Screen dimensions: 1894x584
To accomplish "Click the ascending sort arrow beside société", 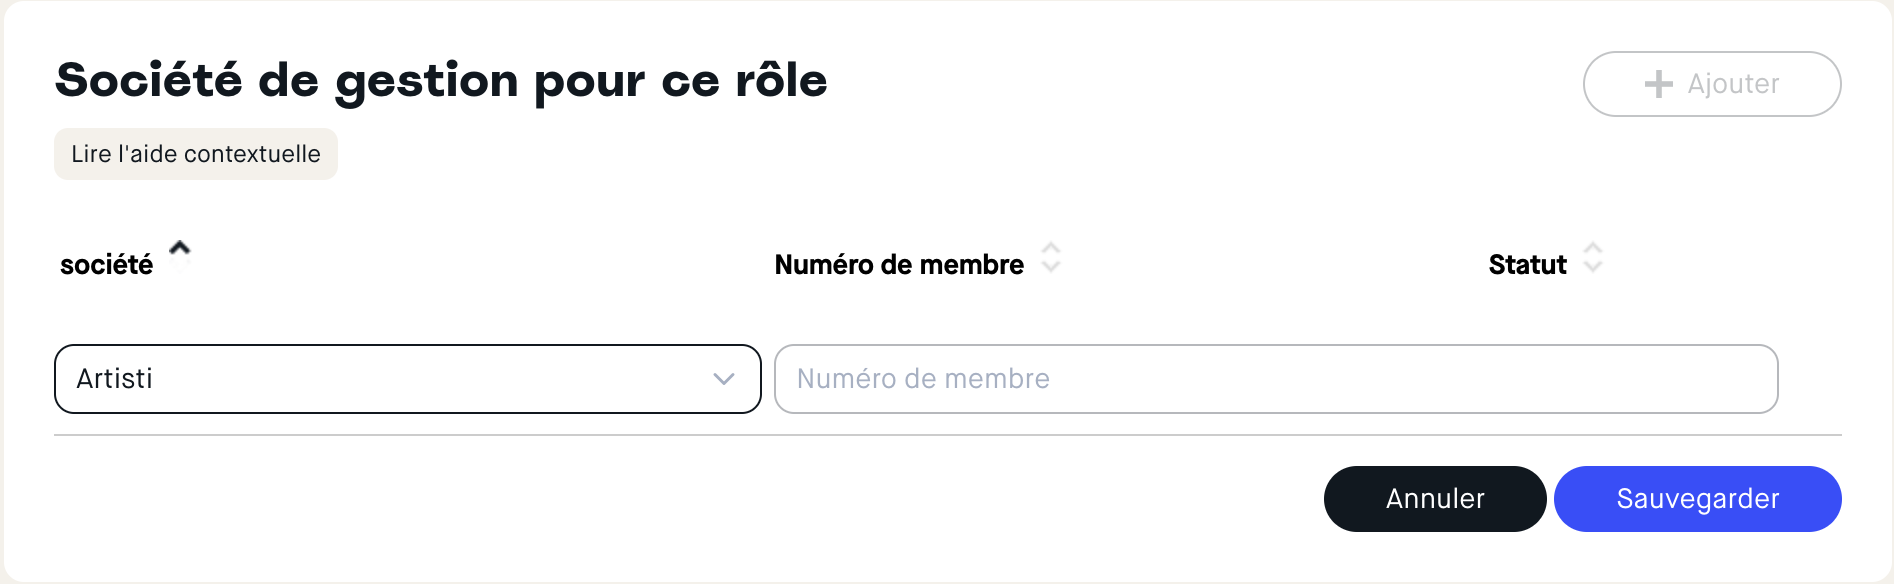I will click(180, 247).
